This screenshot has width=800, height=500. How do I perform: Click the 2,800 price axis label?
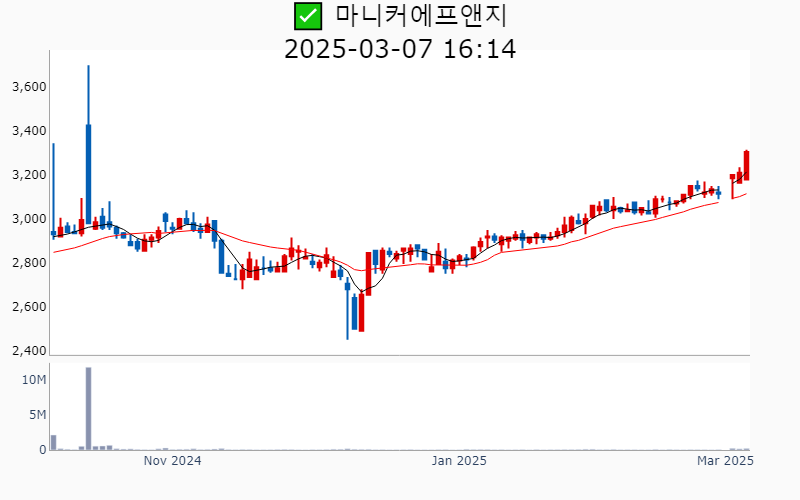click(29, 263)
